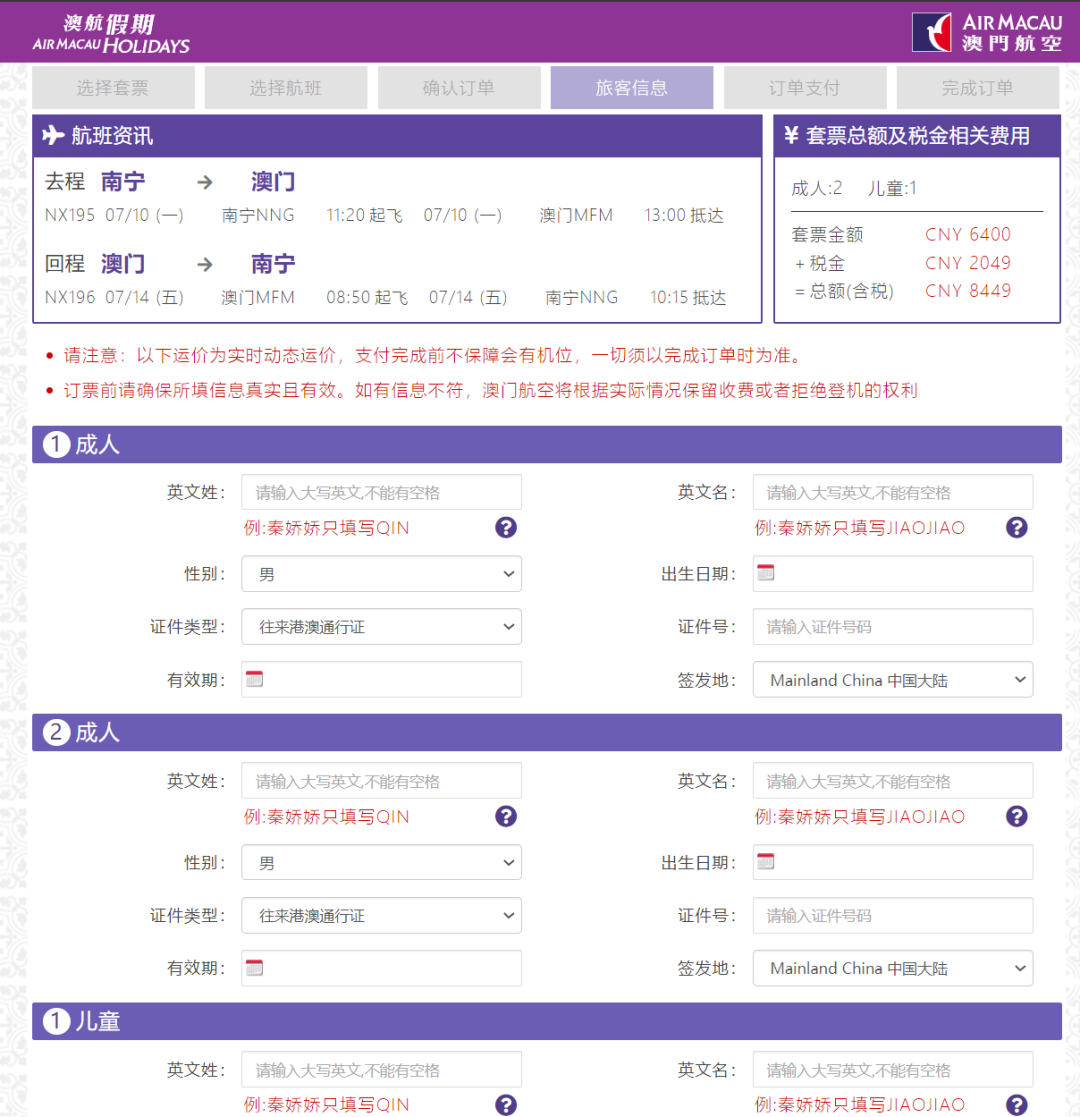Focus Adult 1 英文名 input field
1080x1117 pixels.
coord(893,492)
